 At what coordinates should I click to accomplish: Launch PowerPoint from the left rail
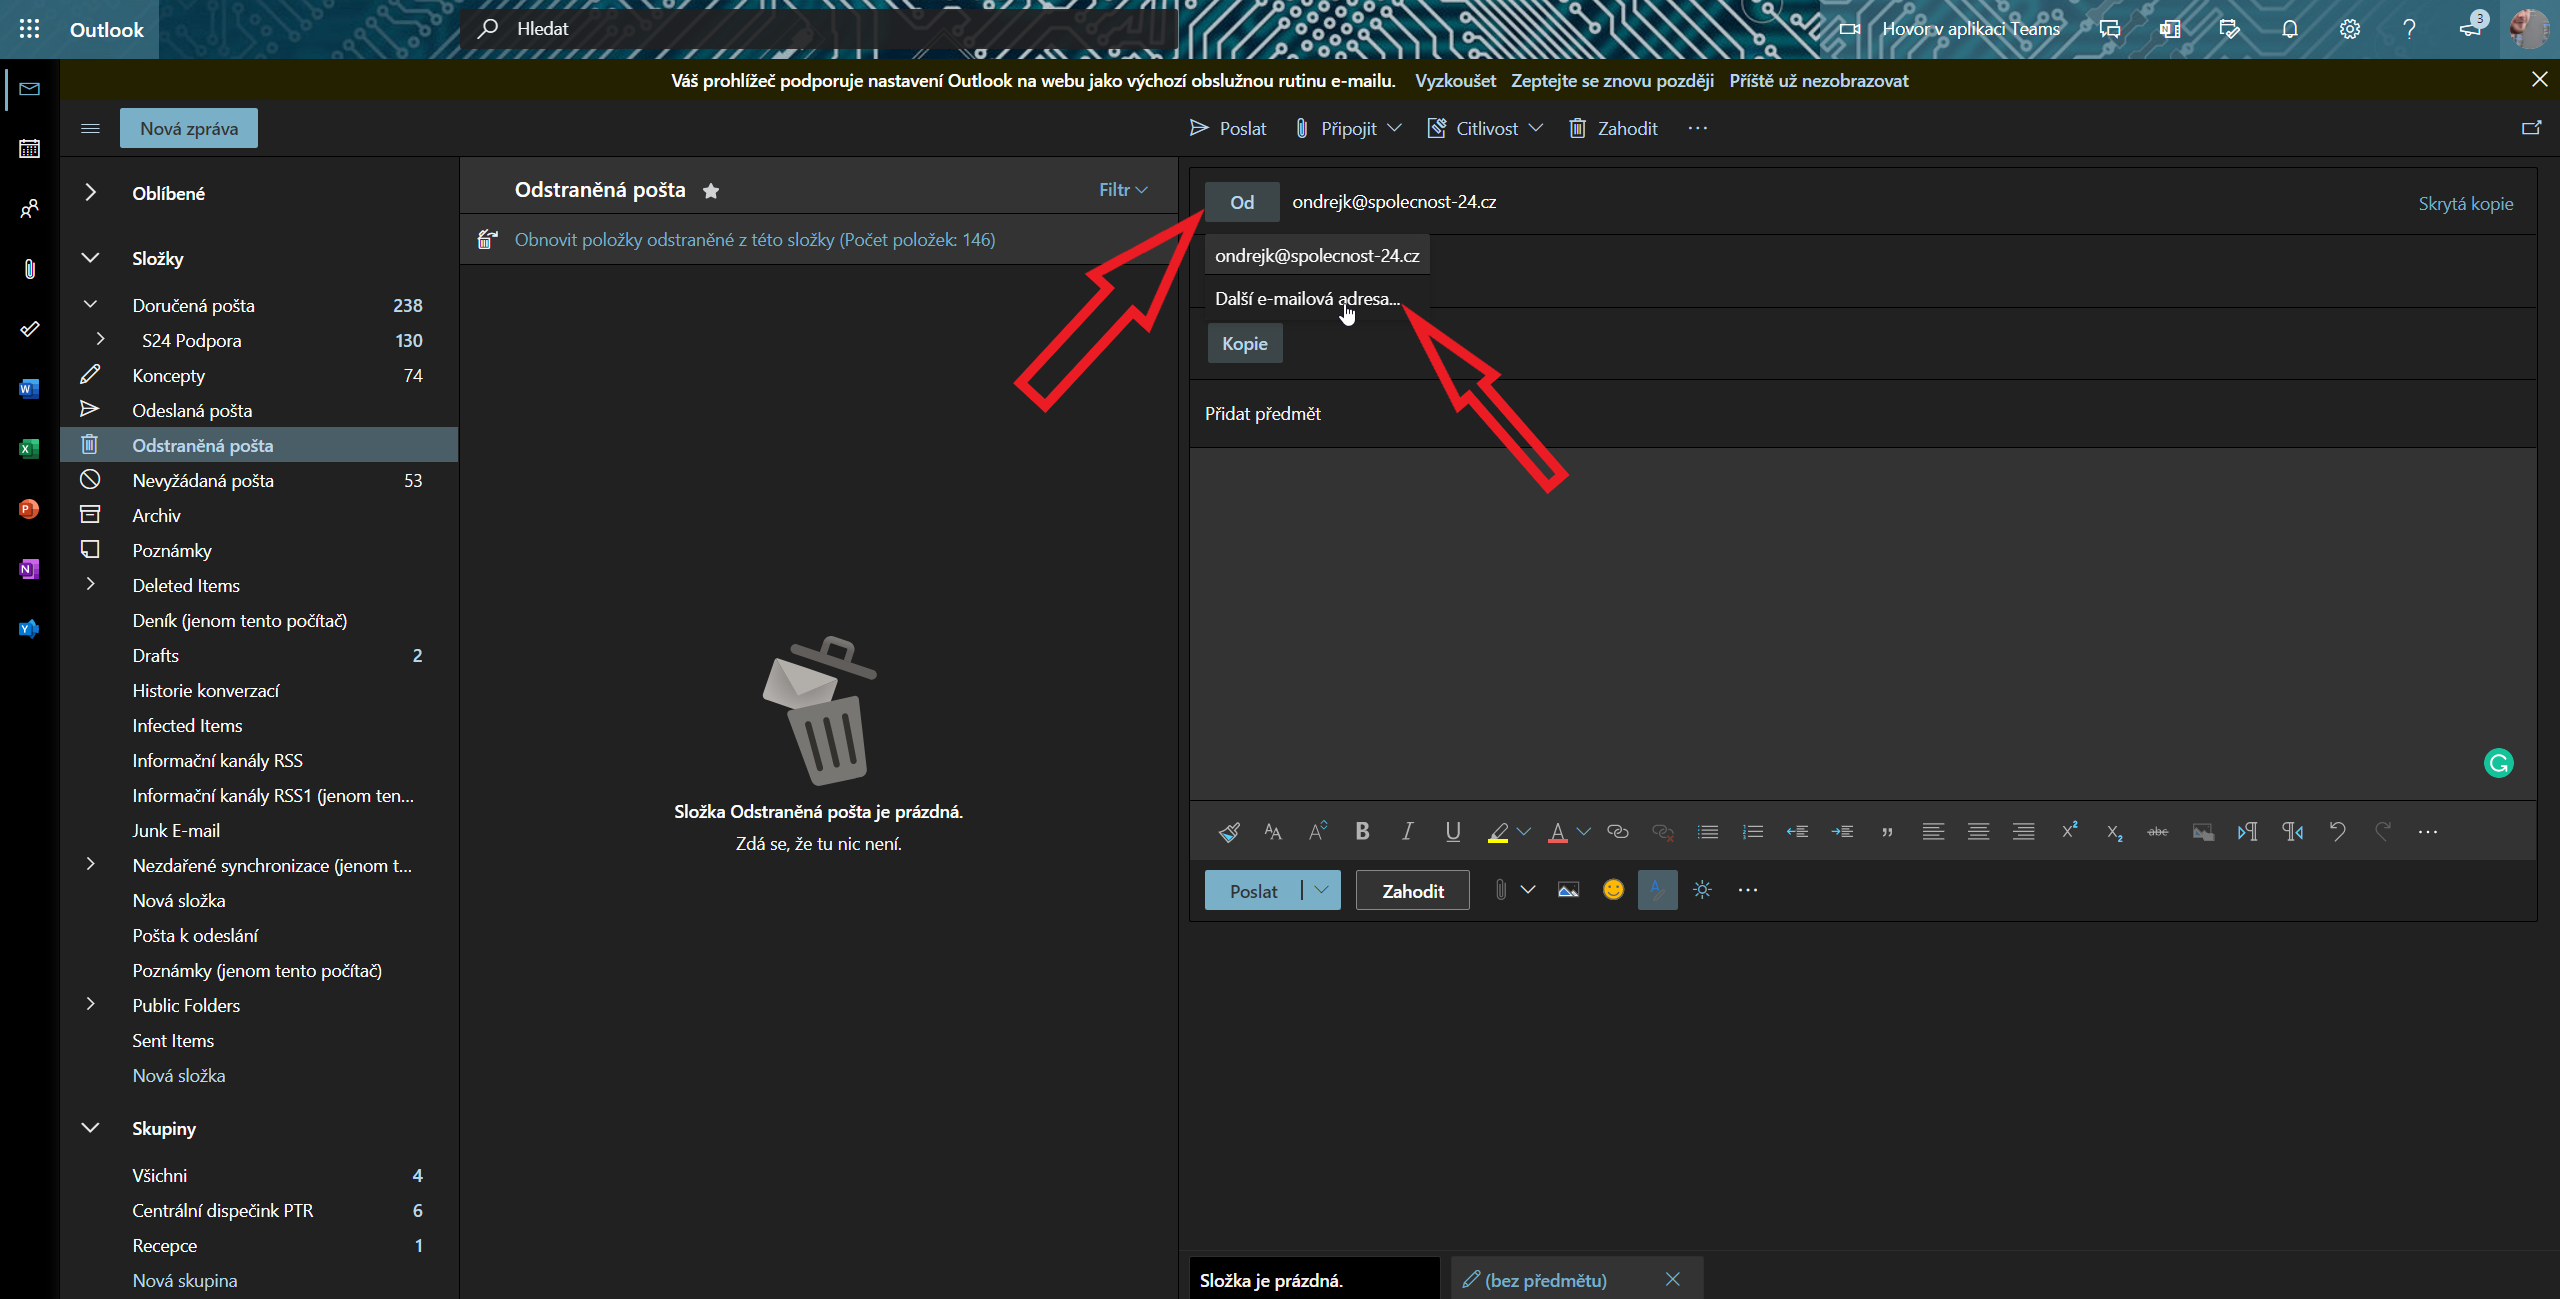click(30, 509)
